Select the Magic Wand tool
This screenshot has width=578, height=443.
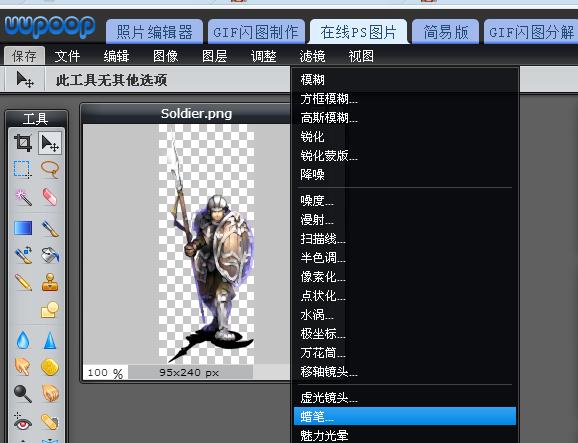(x=23, y=197)
